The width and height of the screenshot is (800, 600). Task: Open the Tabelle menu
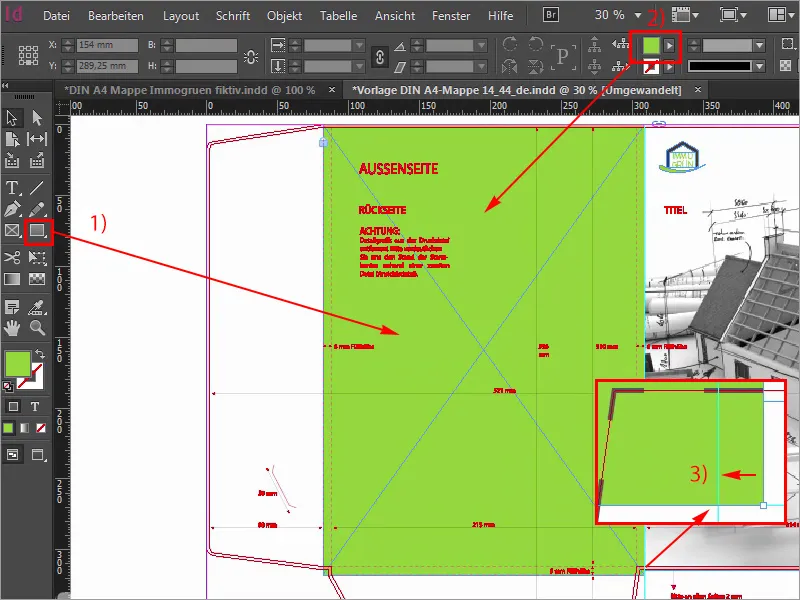338,16
